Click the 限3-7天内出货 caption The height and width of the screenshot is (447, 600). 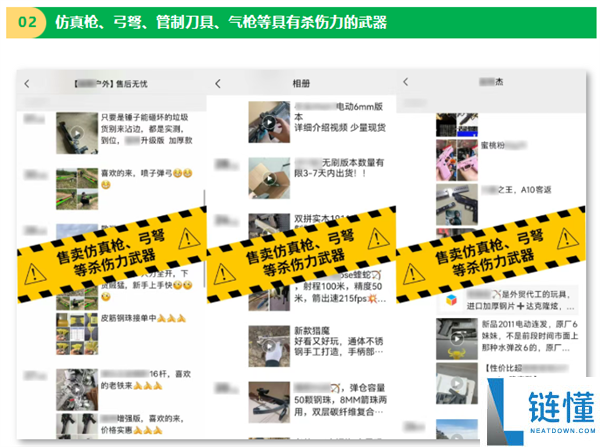point(330,173)
